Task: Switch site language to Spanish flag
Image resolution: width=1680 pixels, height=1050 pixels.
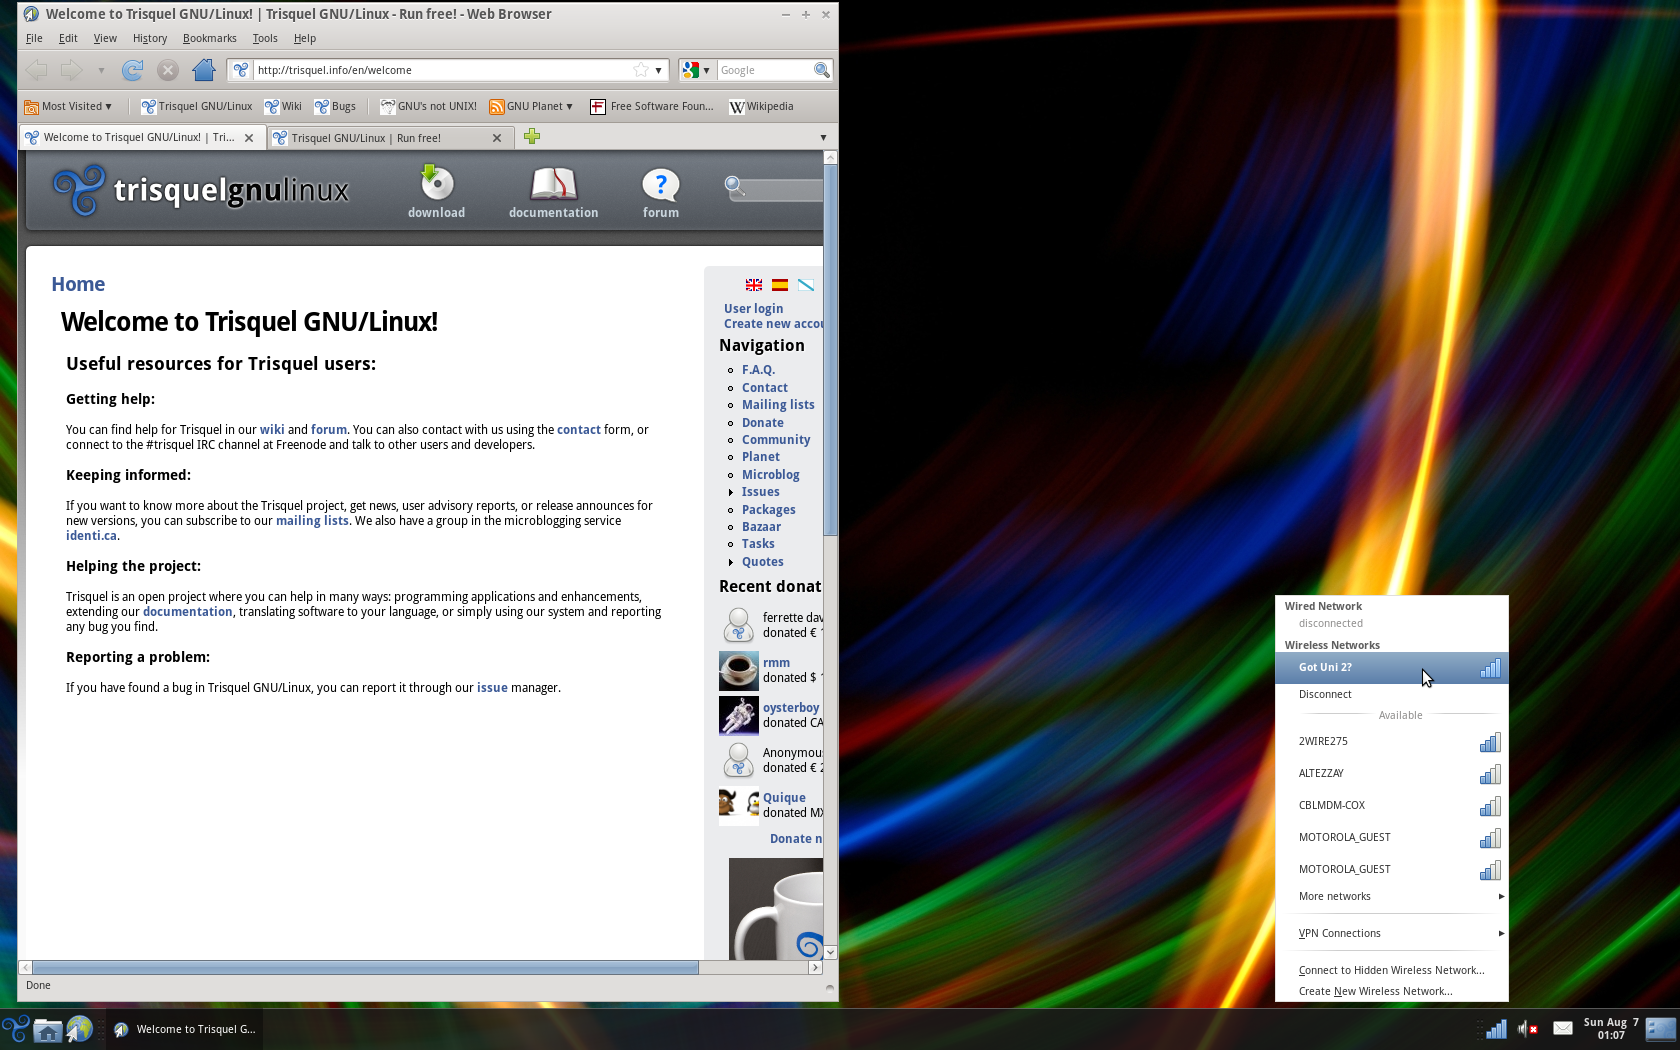Action: point(780,285)
